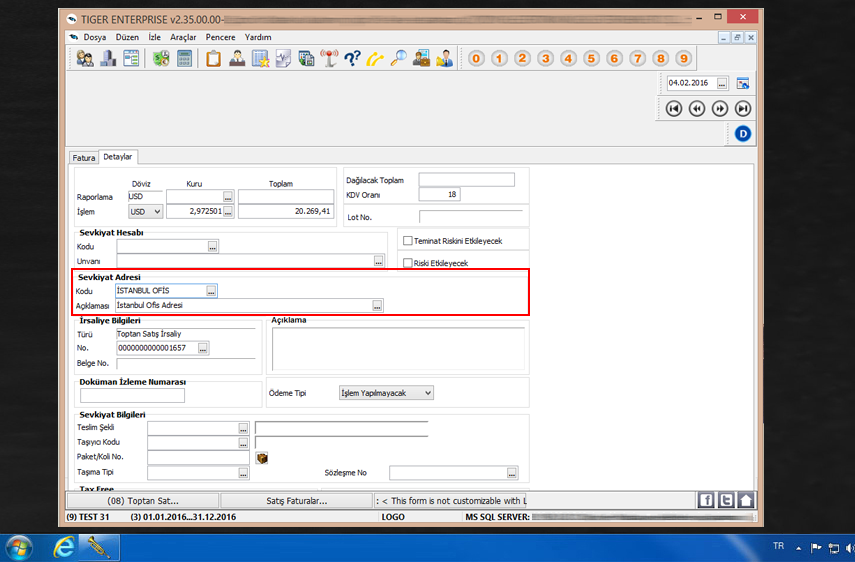Click the orange number 2 shortcut button
The width and height of the screenshot is (855, 562).
pyautogui.click(x=522, y=58)
